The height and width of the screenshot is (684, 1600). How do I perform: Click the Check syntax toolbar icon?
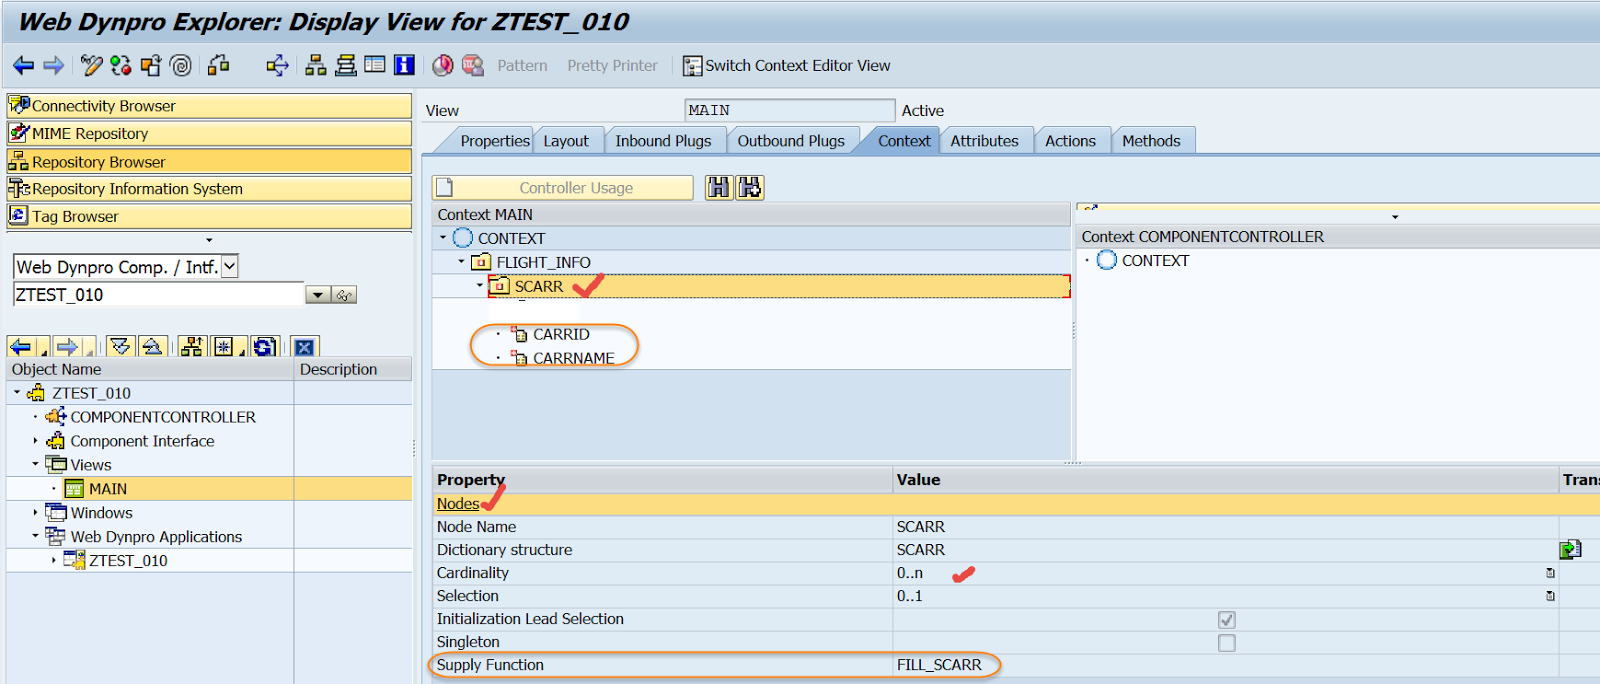(218, 66)
